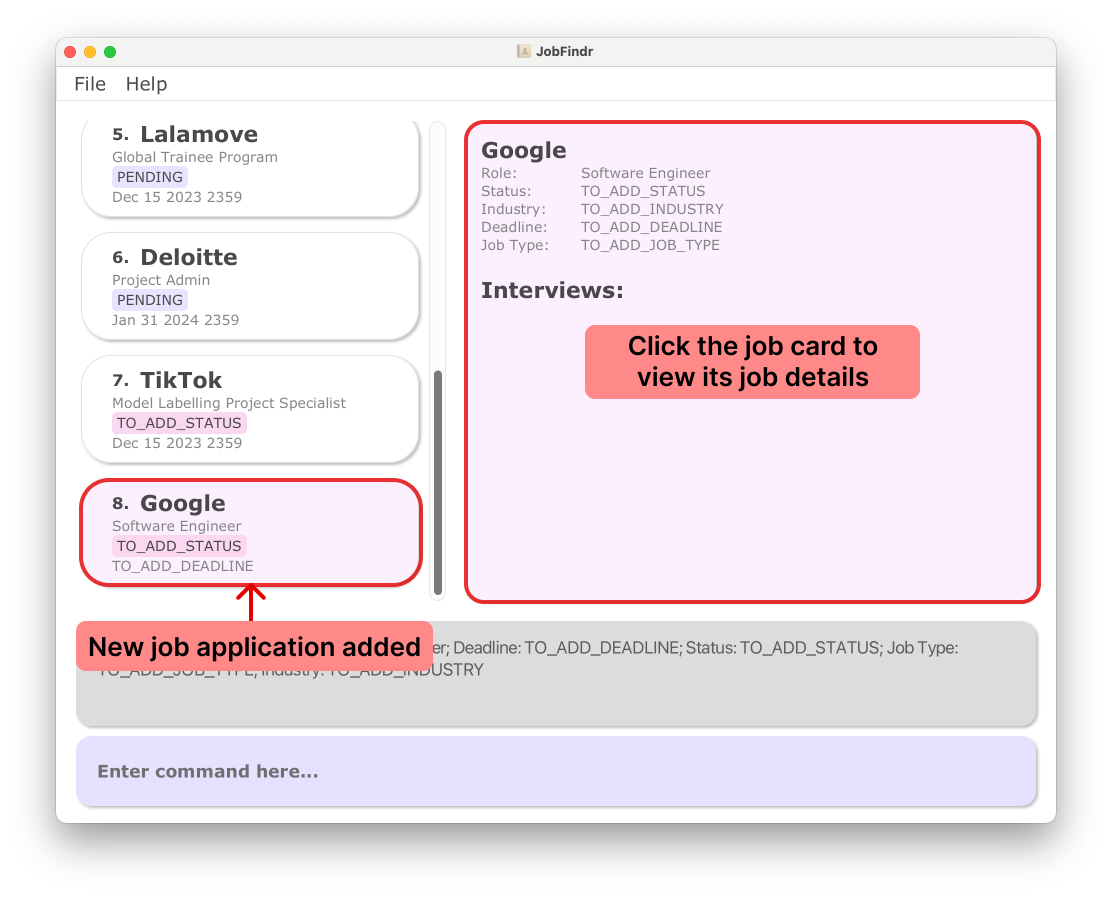The height and width of the screenshot is (897, 1112).
Task: Select the Google job card in the list
Action: tap(250, 533)
